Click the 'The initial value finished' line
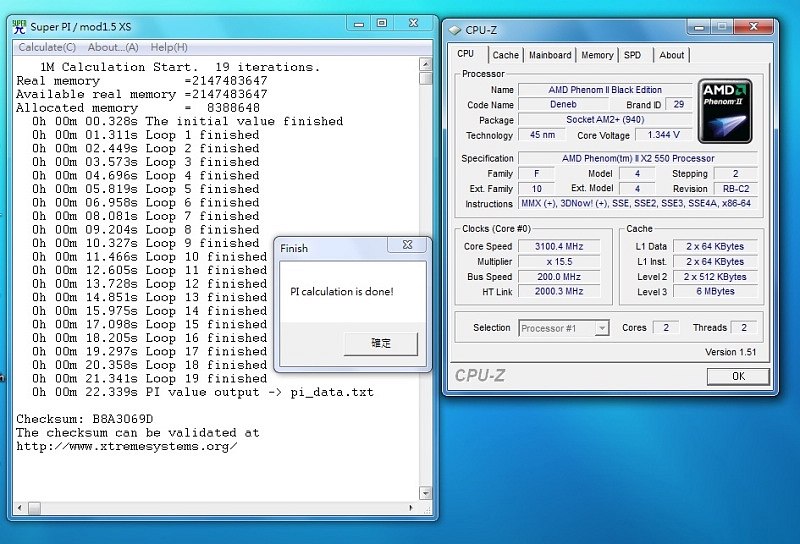This screenshot has width=800, height=544. pyautogui.click(x=187, y=121)
